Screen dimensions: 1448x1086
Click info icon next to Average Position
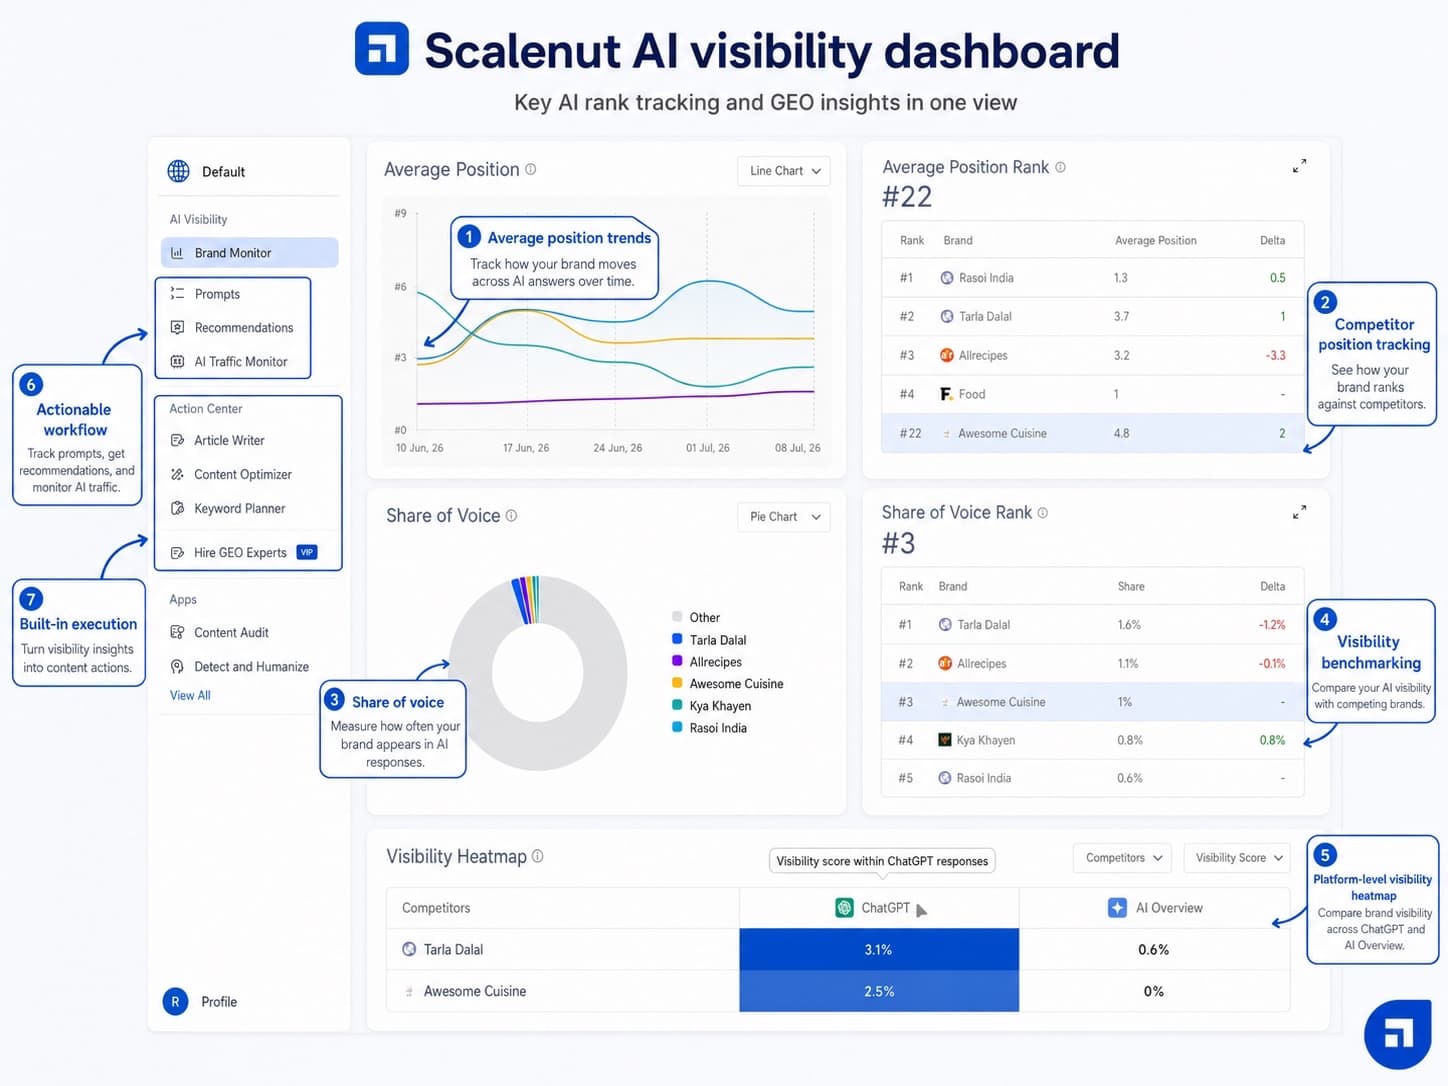(531, 169)
